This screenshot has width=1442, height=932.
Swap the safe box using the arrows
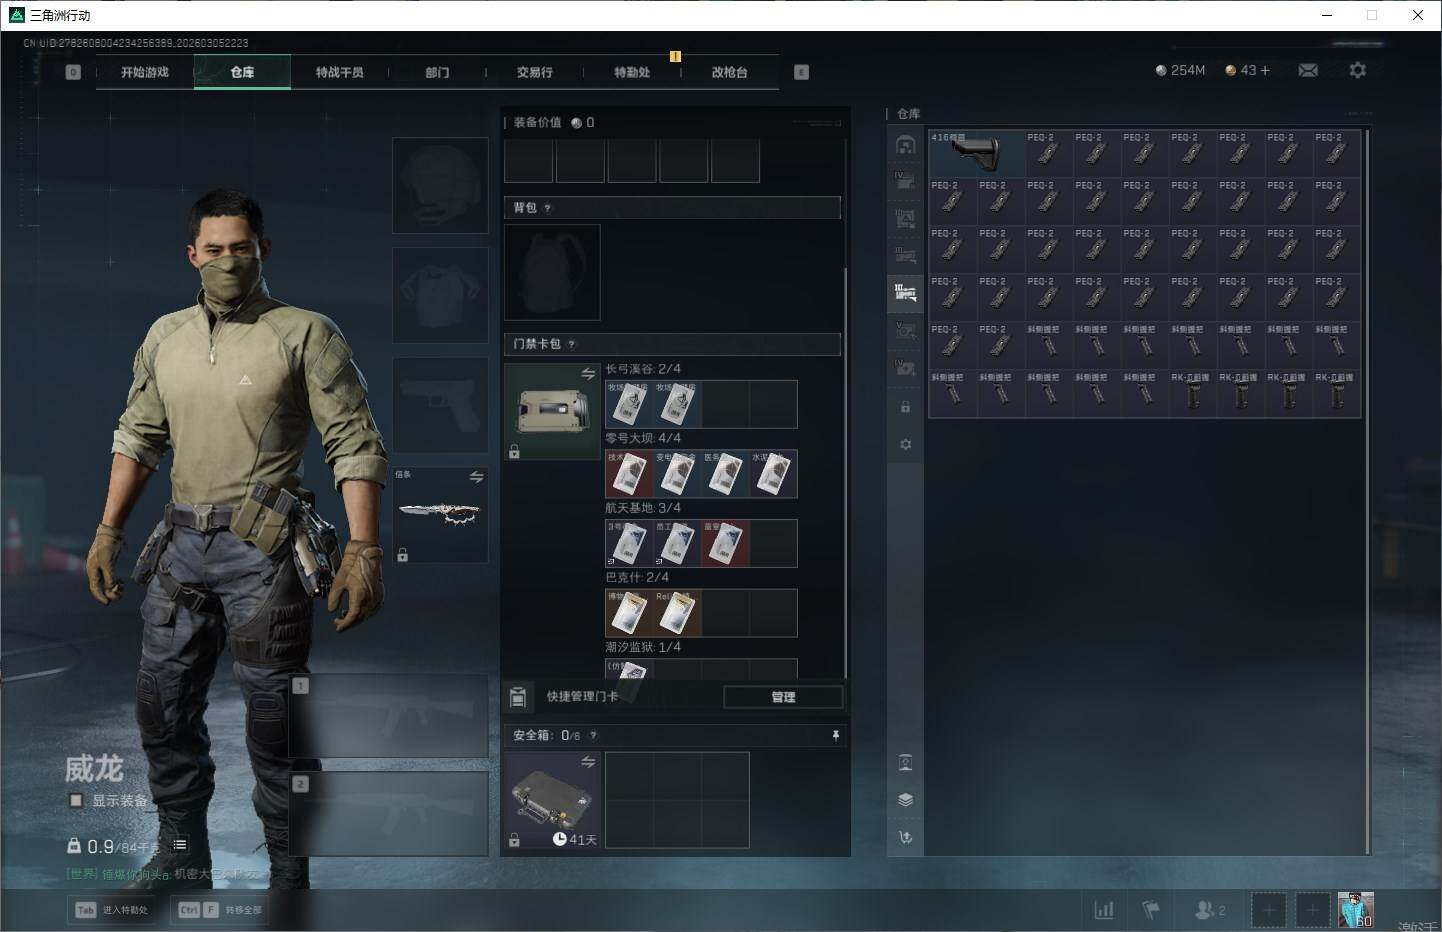tap(588, 762)
